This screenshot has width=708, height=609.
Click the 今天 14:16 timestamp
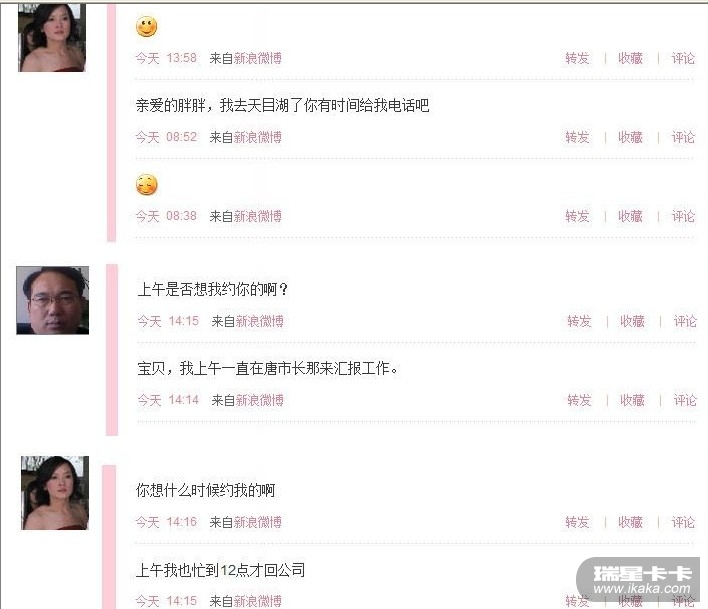tap(166, 522)
